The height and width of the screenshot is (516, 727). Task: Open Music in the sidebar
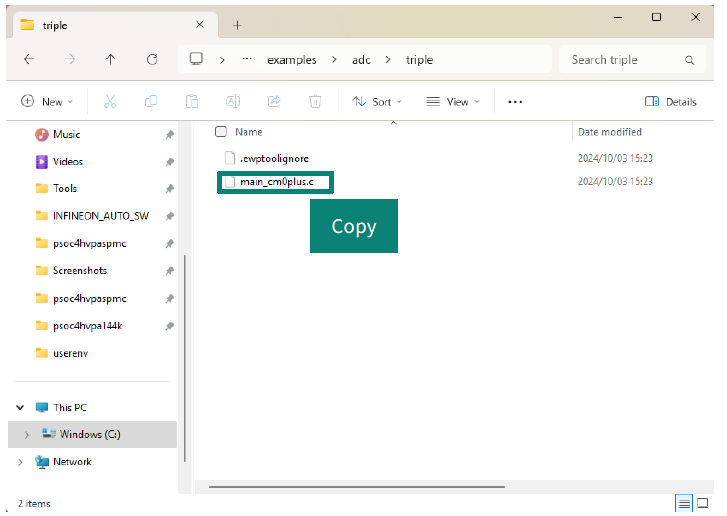[66, 134]
